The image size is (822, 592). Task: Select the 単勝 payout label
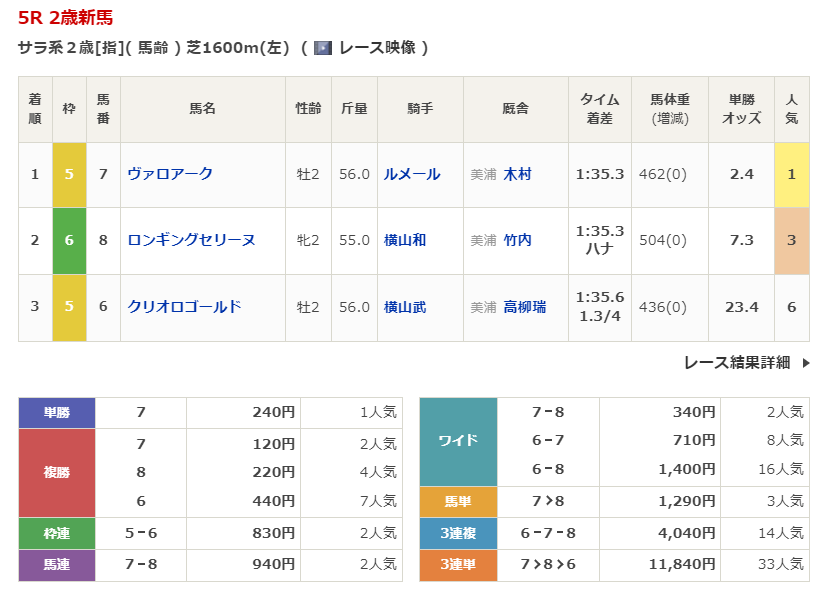[56, 412]
